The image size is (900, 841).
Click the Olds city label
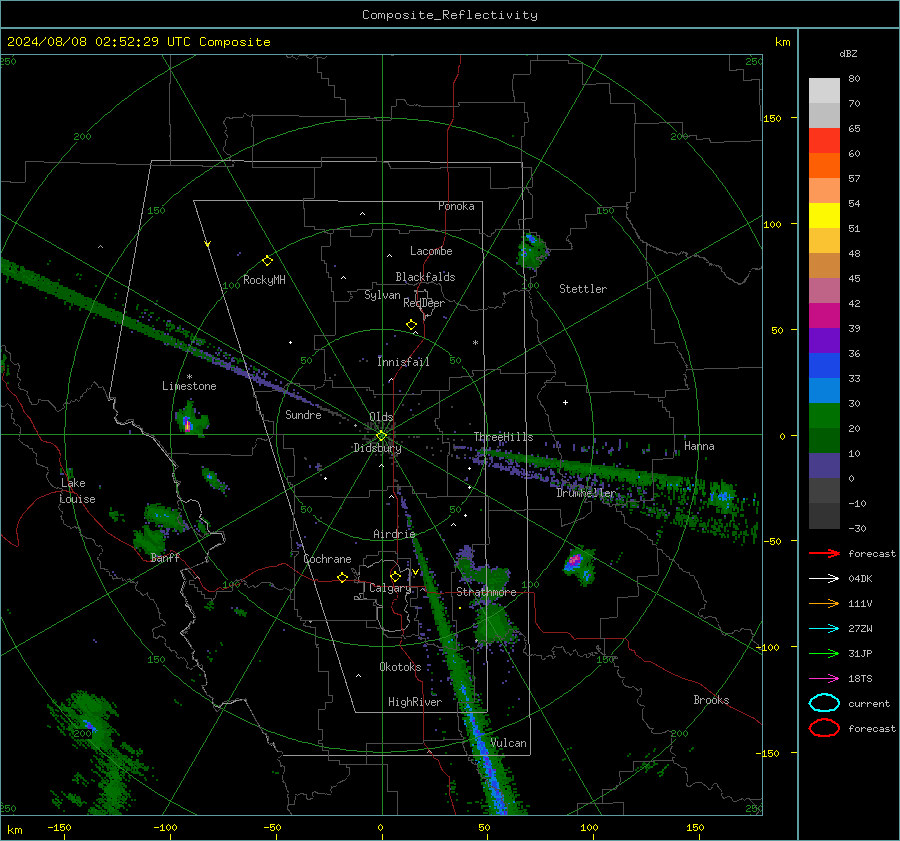tap(381, 417)
